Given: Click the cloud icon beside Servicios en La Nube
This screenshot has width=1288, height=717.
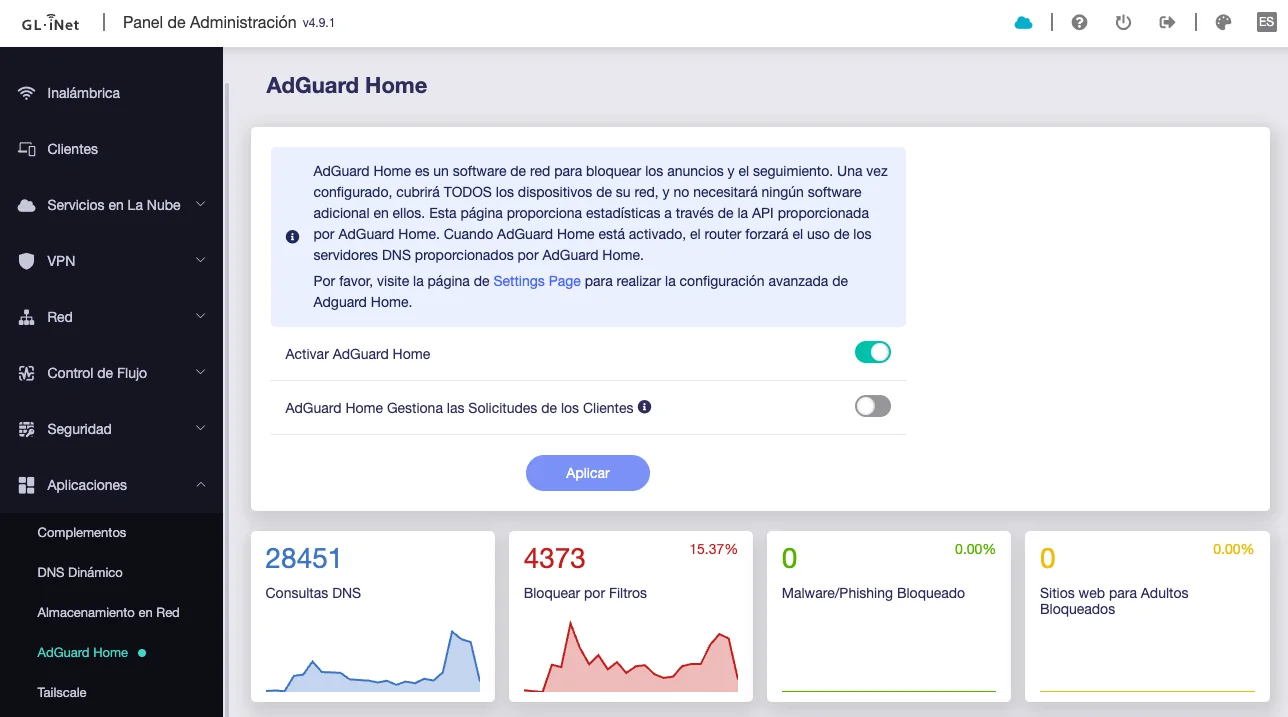Looking at the screenshot, I should pos(27,205).
